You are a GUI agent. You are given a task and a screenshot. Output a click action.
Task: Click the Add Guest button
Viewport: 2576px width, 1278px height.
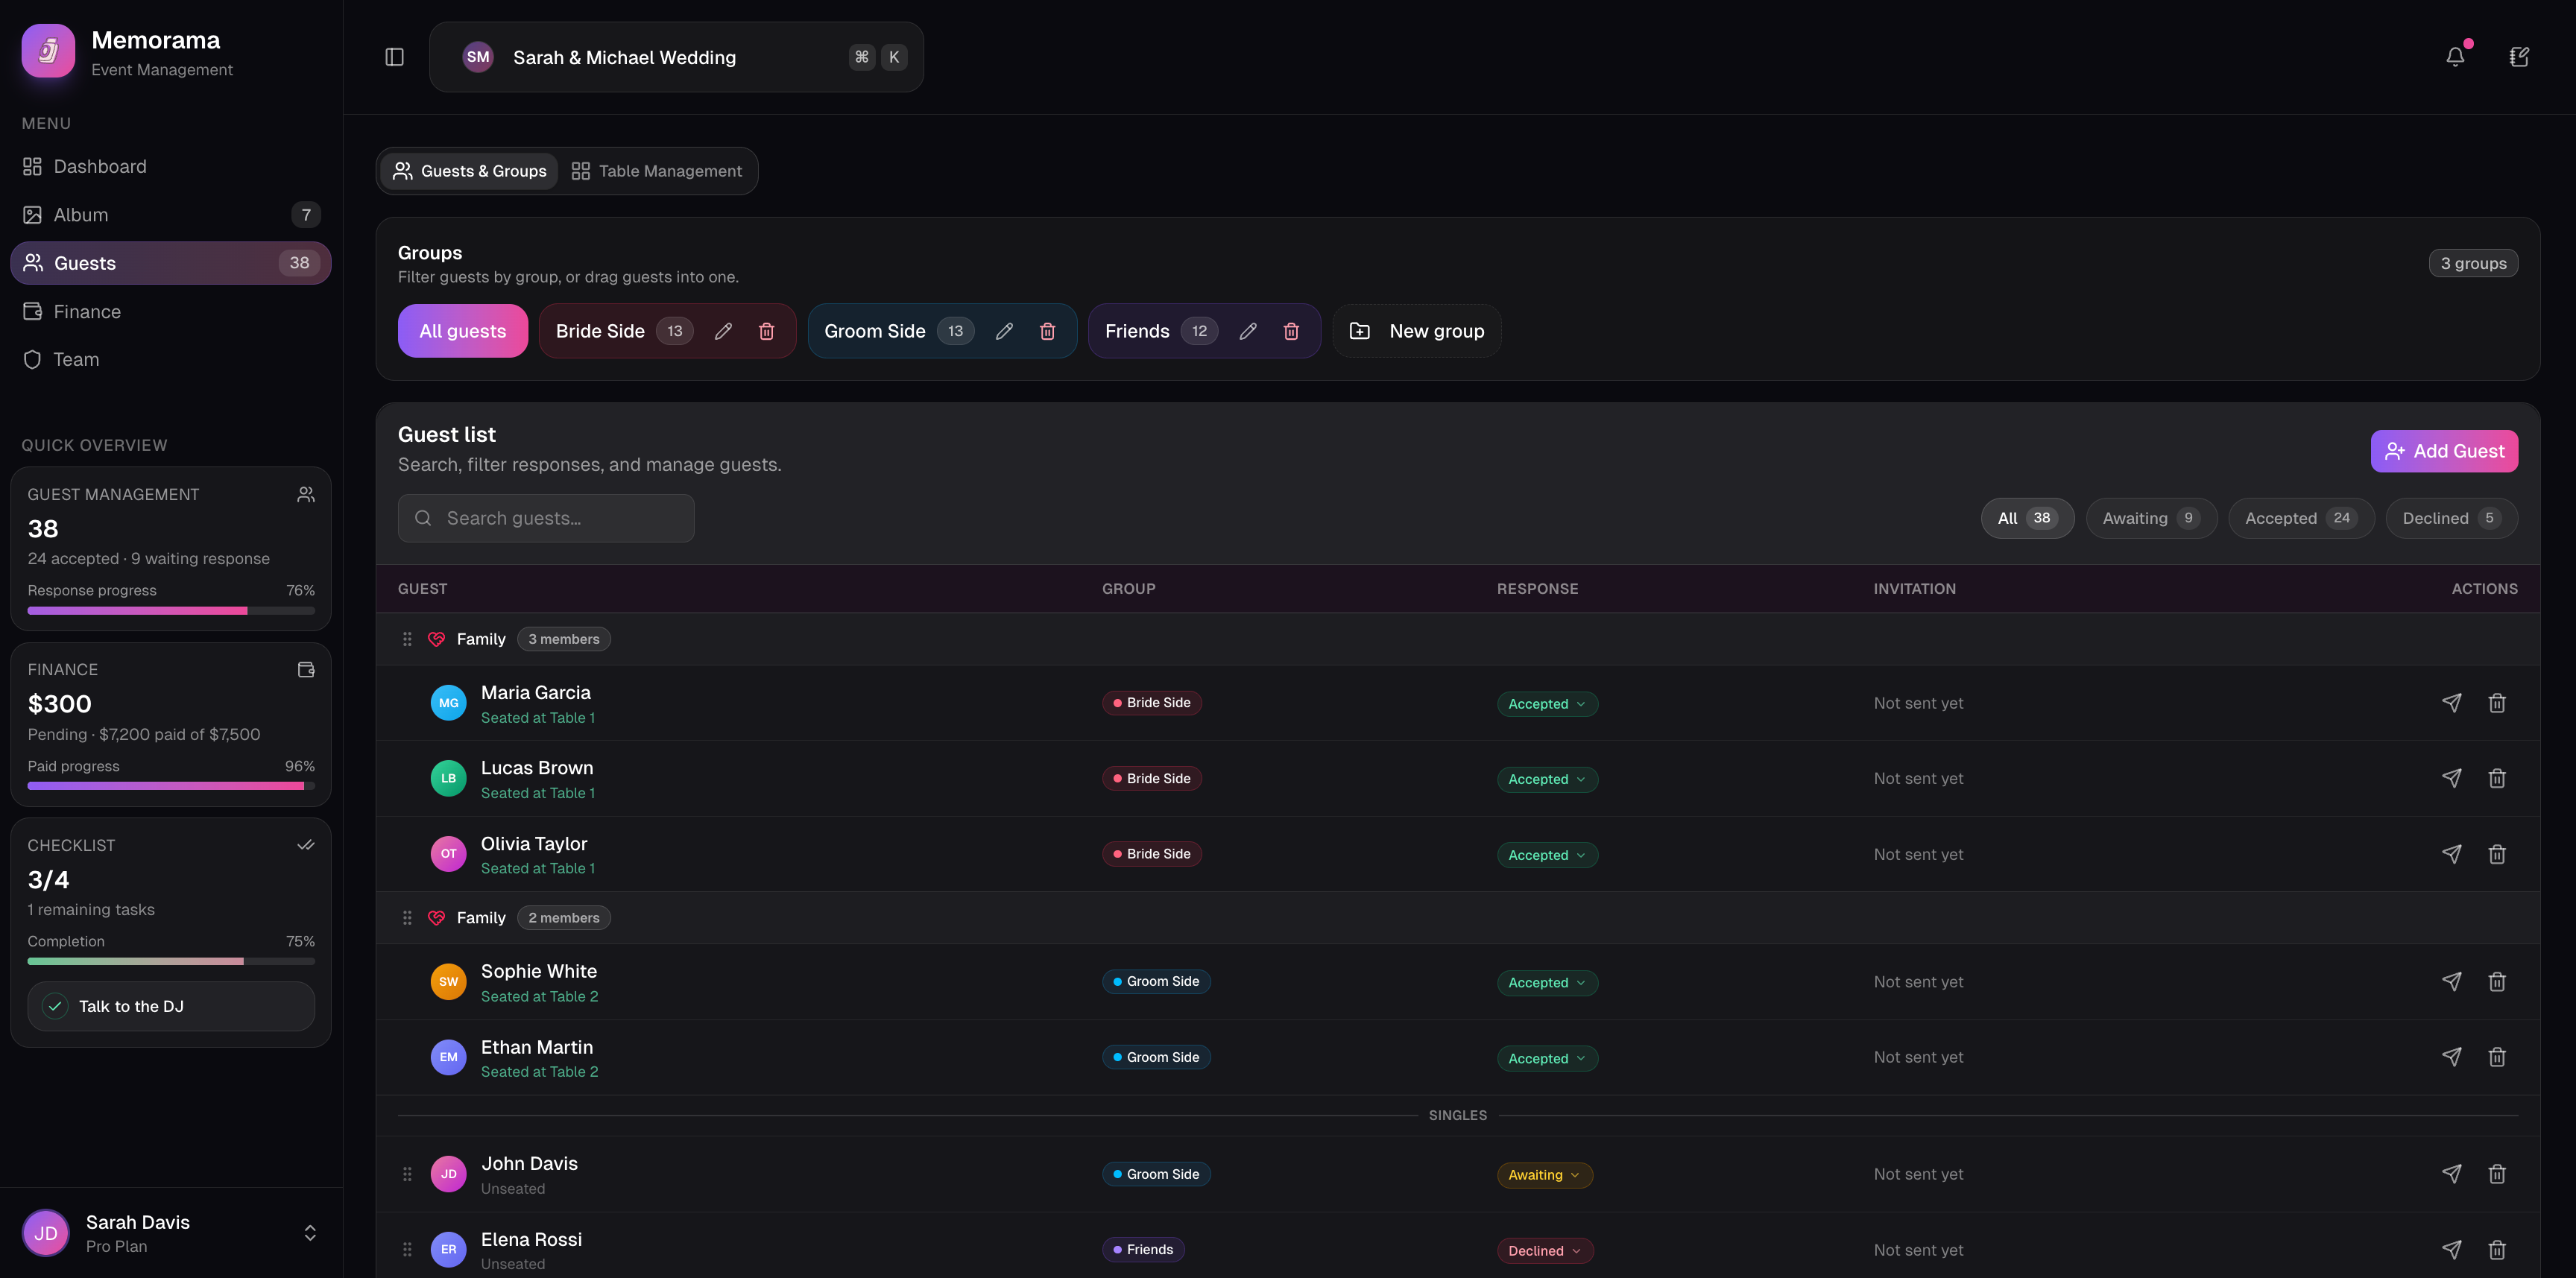coord(2443,451)
